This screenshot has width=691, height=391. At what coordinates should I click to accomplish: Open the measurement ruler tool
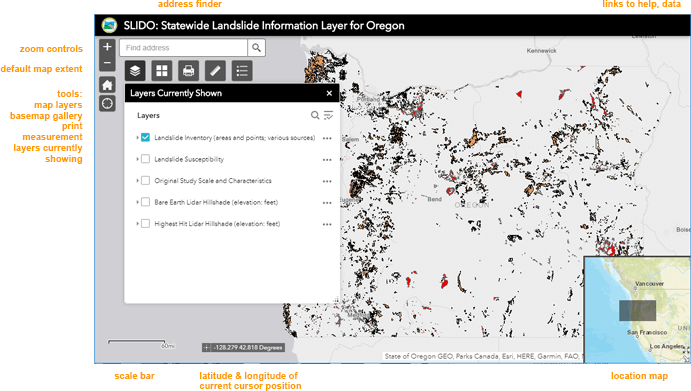click(x=215, y=71)
